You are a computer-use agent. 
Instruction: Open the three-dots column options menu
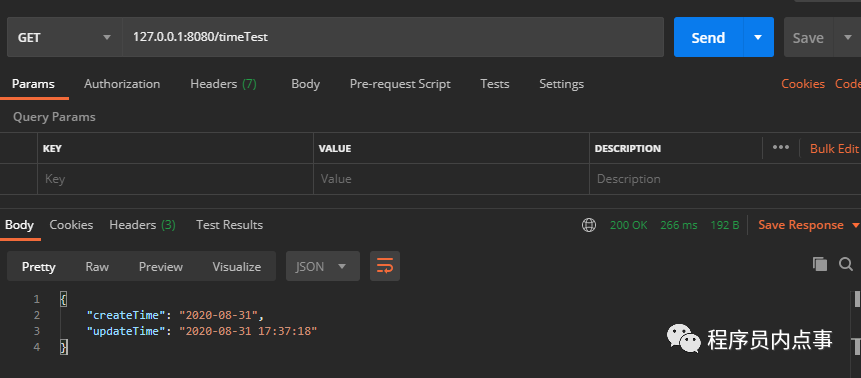coord(781,147)
